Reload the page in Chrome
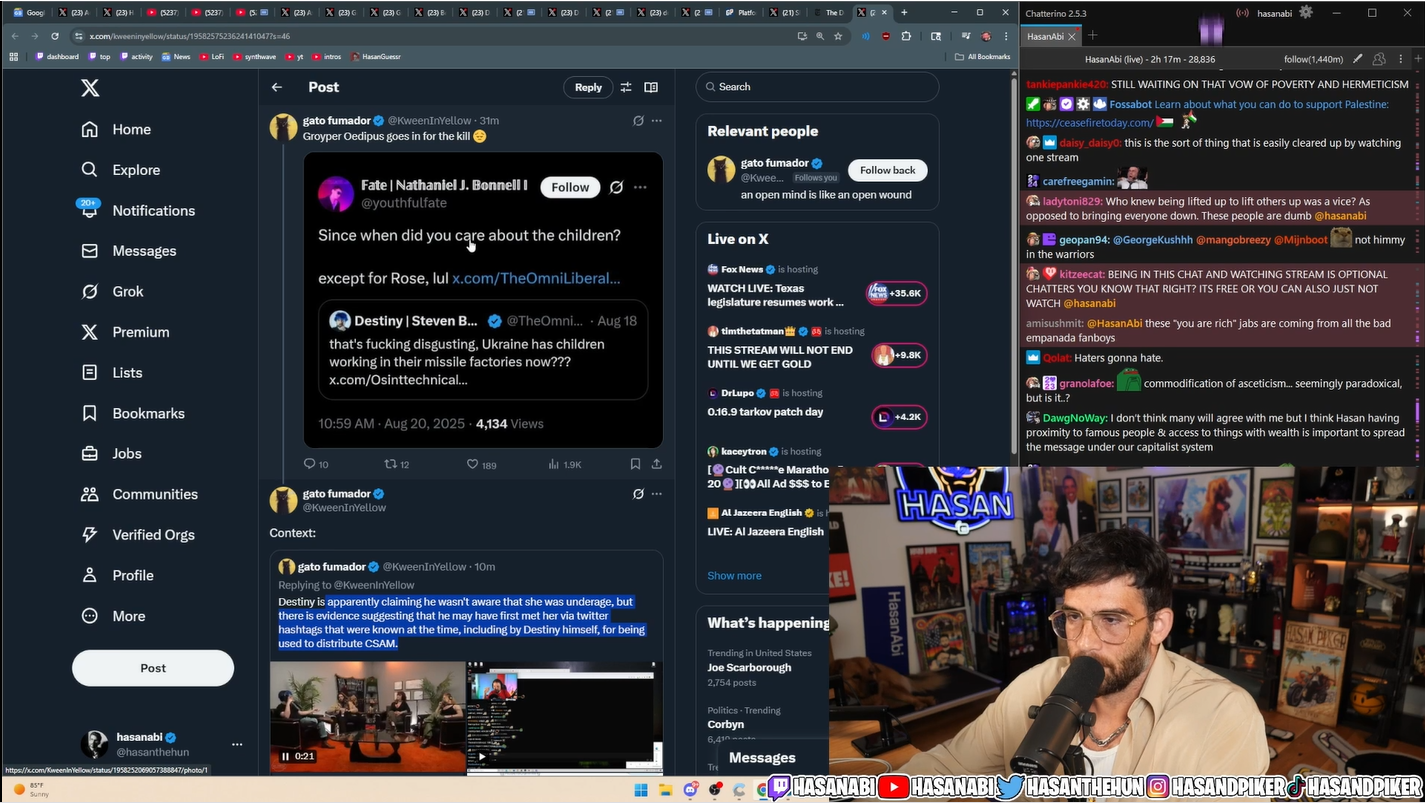Image resolution: width=1425 pixels, height=803 pixels. pyautogui.click(x=54, y=36)
